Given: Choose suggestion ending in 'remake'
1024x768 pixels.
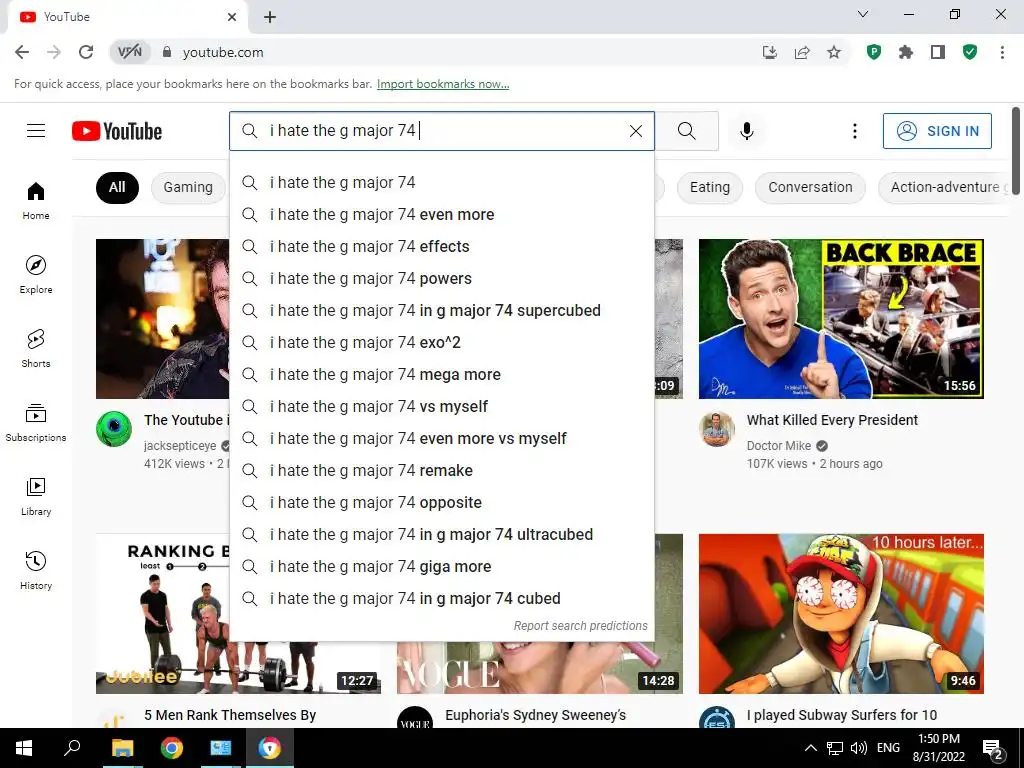Looking at the screenshot, I should (x=442, y=471).
